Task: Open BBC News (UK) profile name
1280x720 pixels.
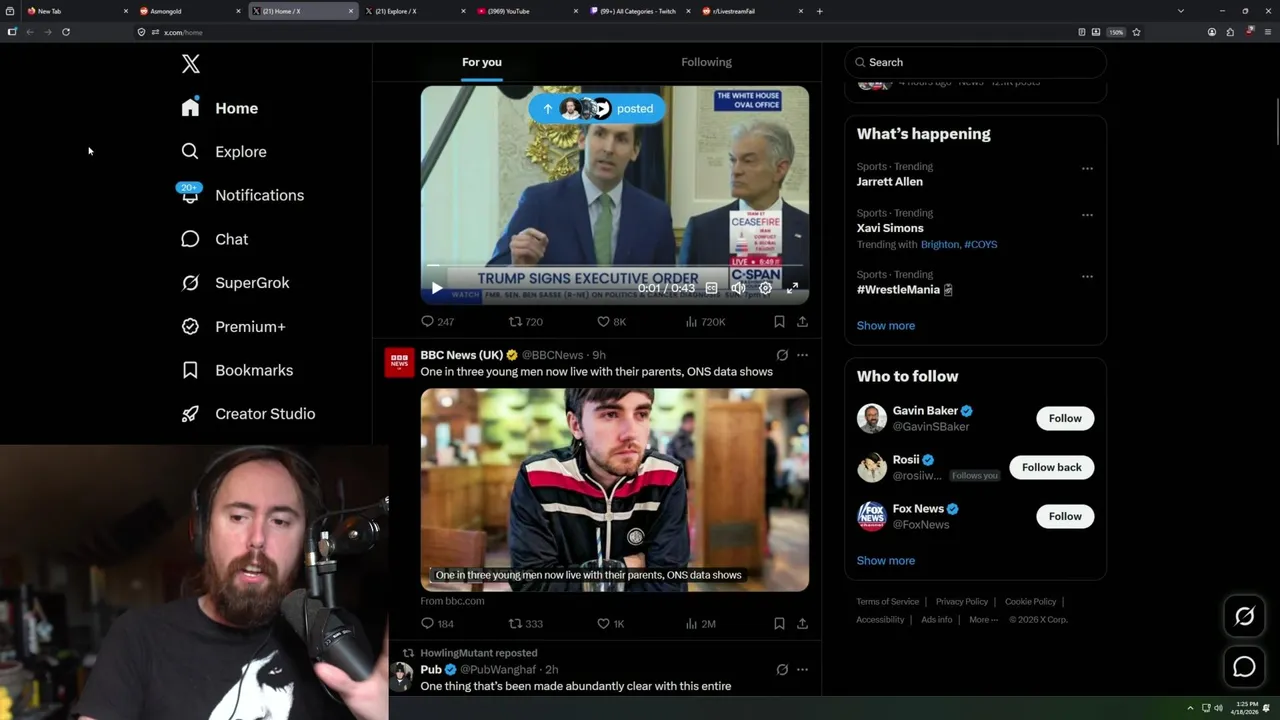Action: click(x=461, y=355)
